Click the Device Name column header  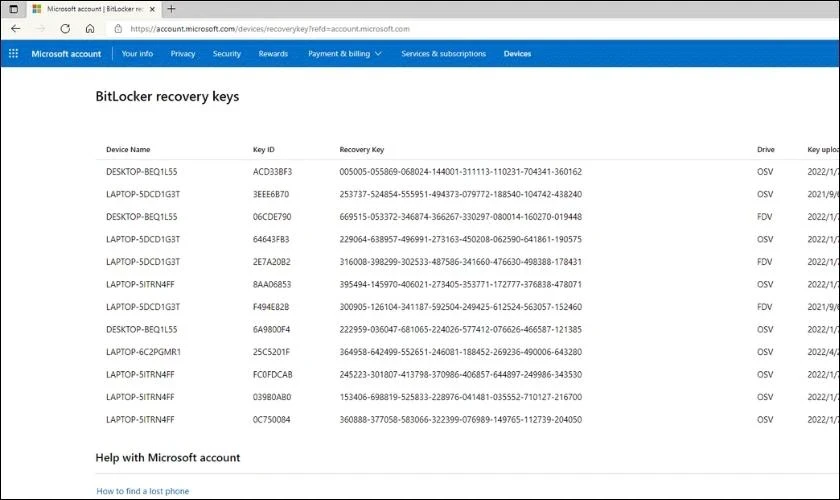pyautogui.click(x=128, y=150)
